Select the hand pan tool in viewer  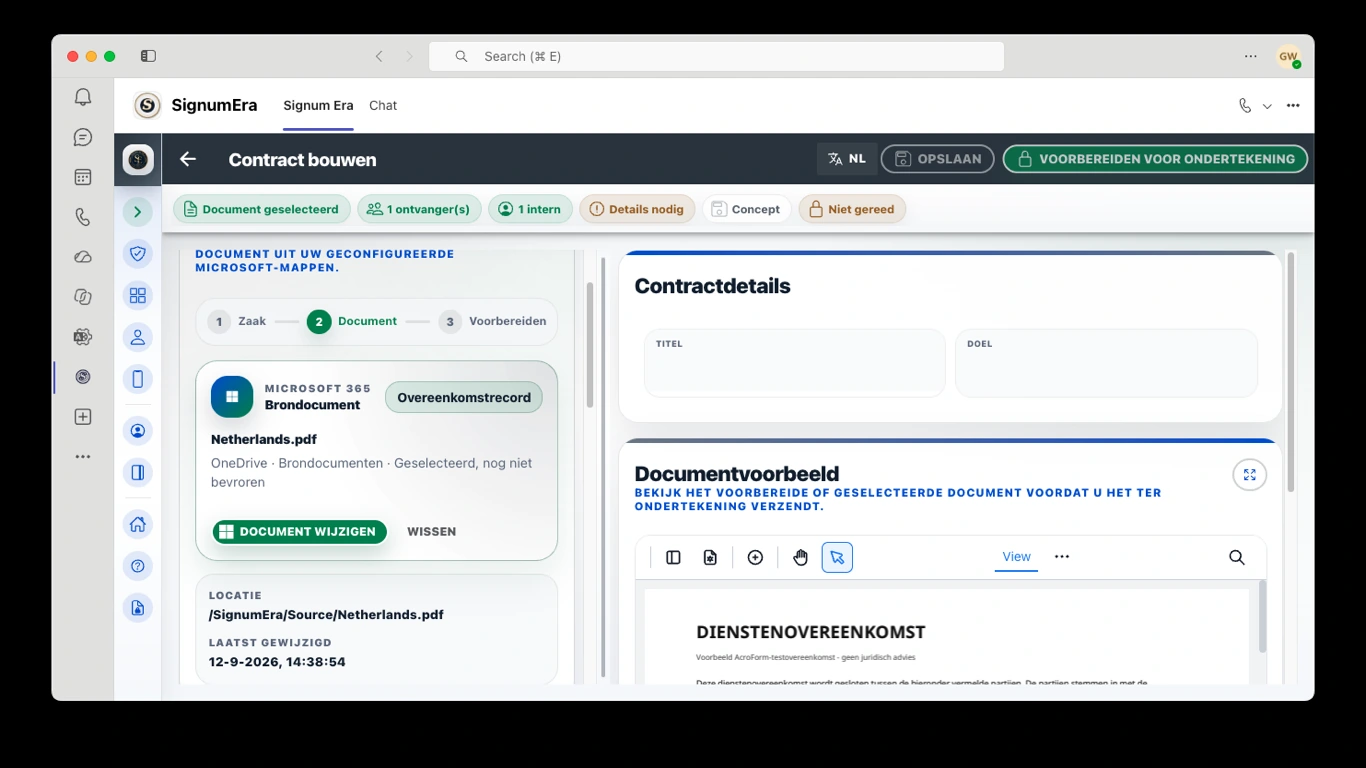click(800, 557)
